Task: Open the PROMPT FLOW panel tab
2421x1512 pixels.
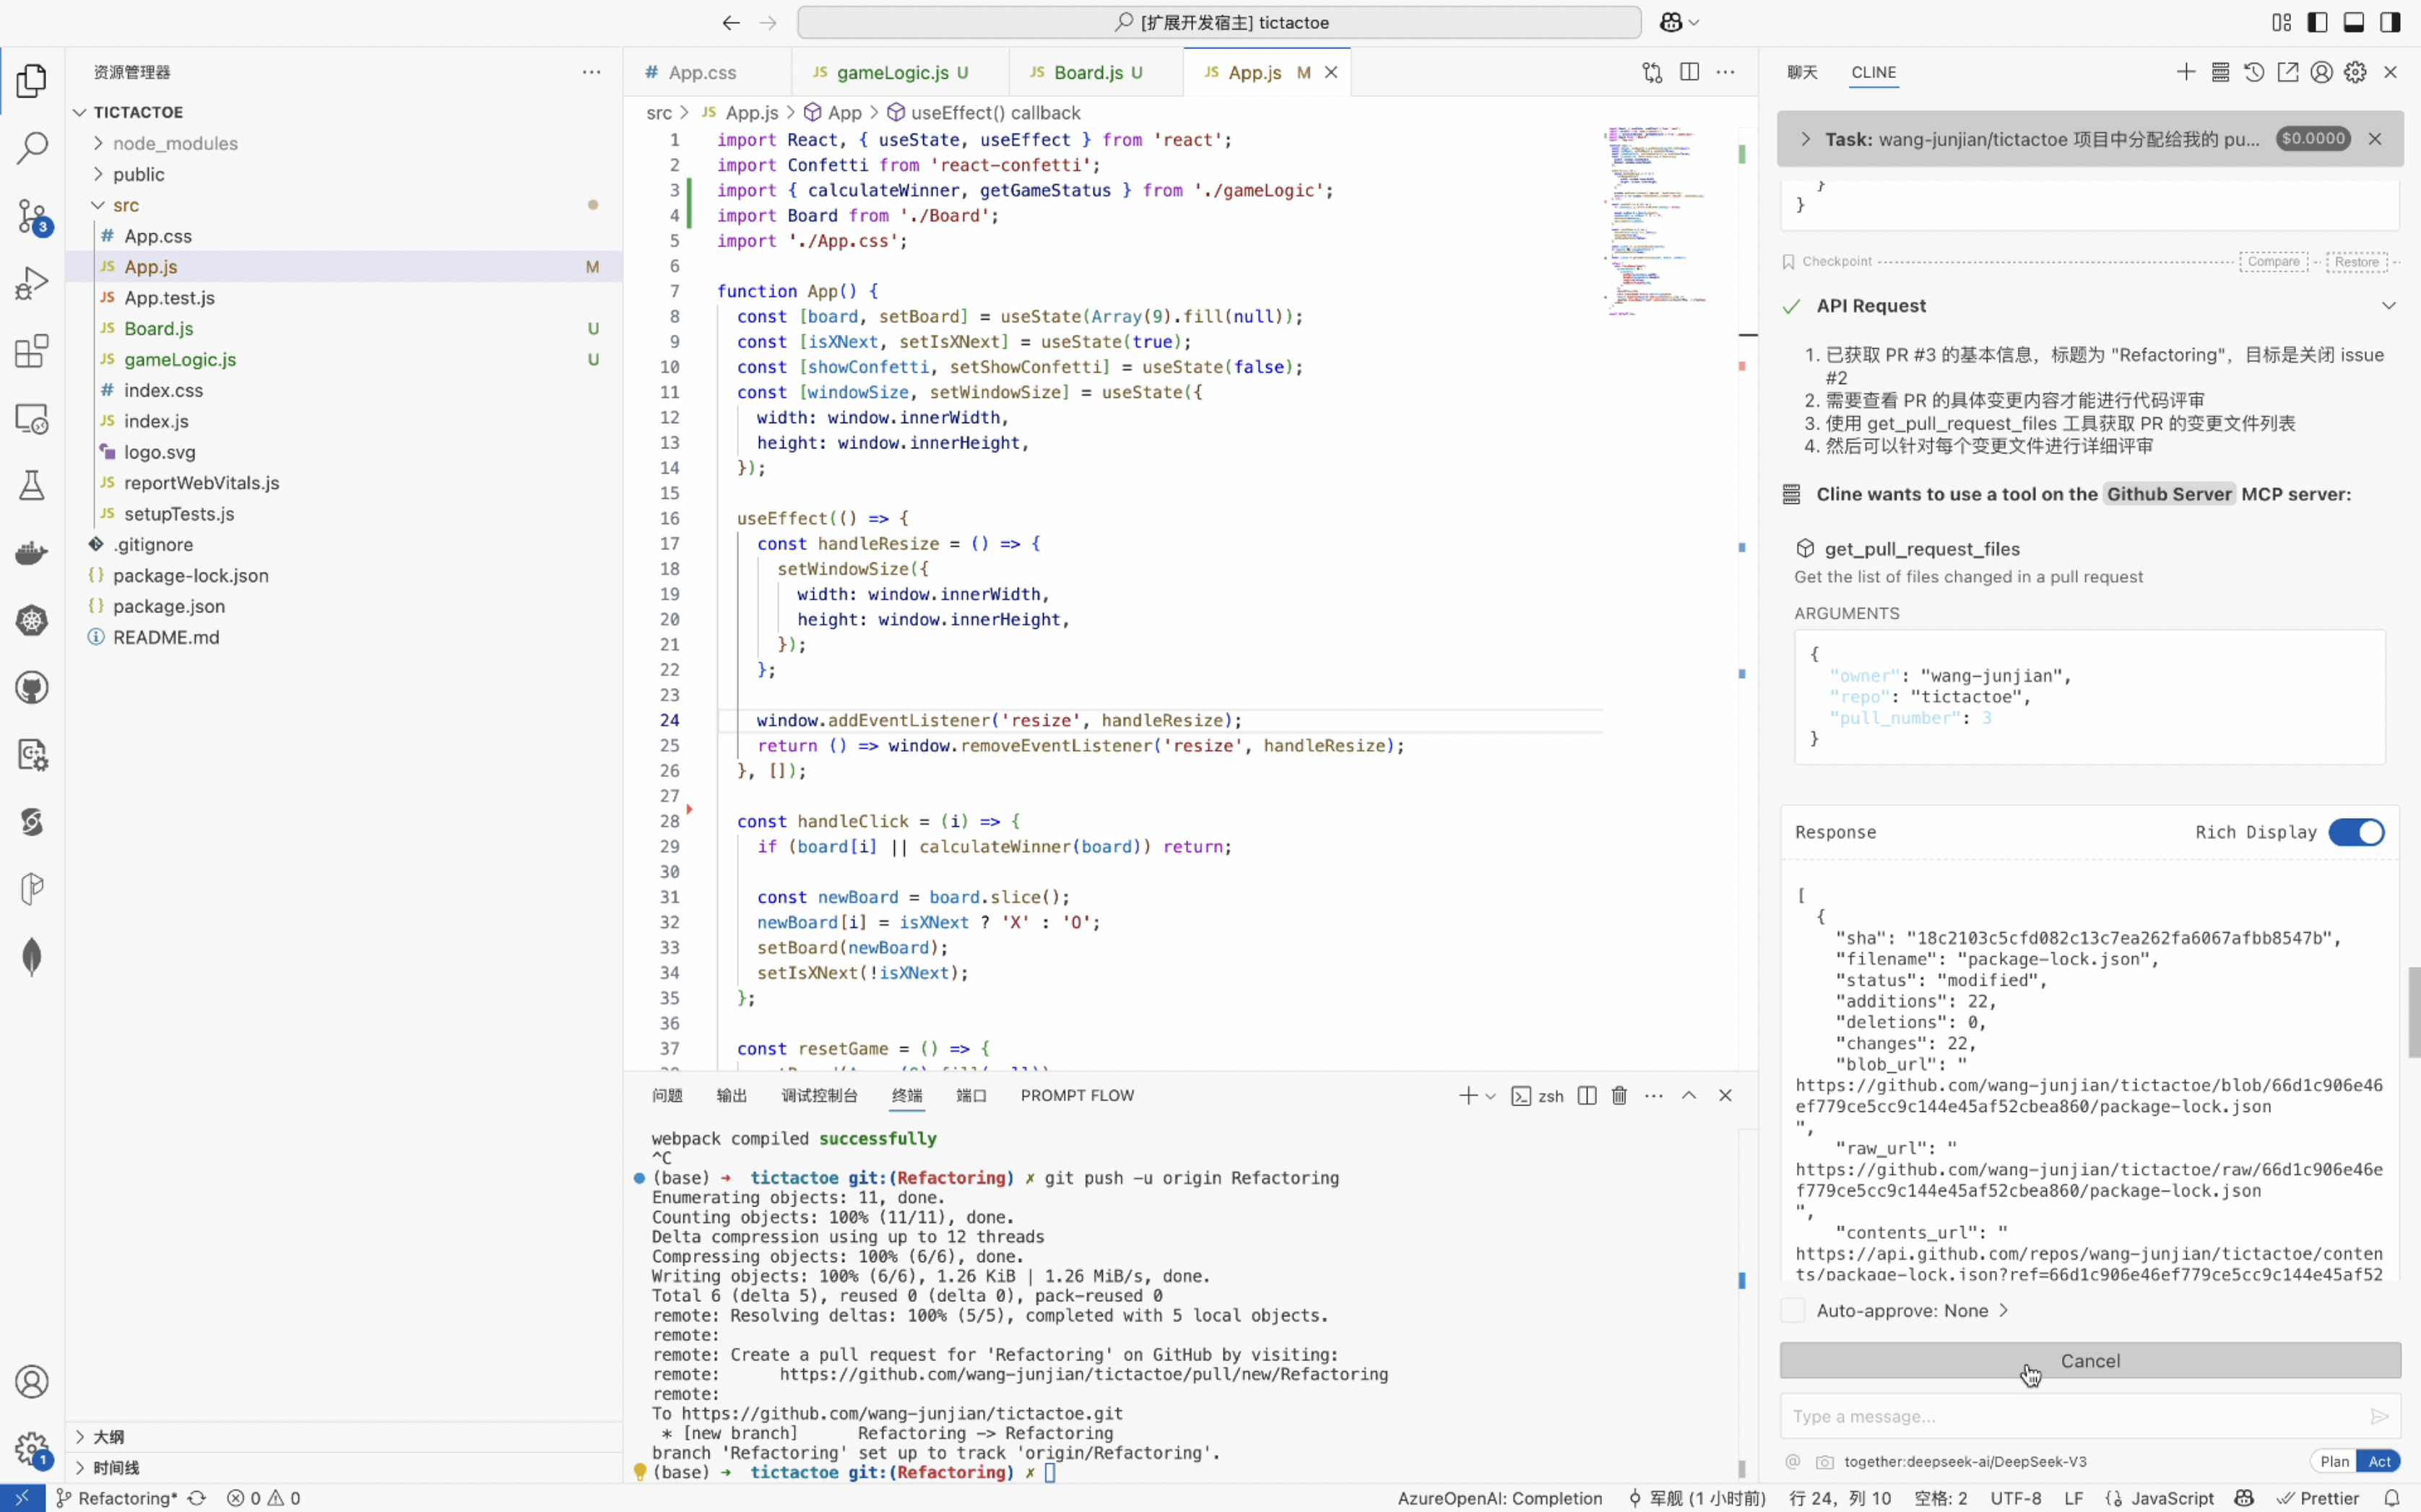Action: tap(1077, 1095)
